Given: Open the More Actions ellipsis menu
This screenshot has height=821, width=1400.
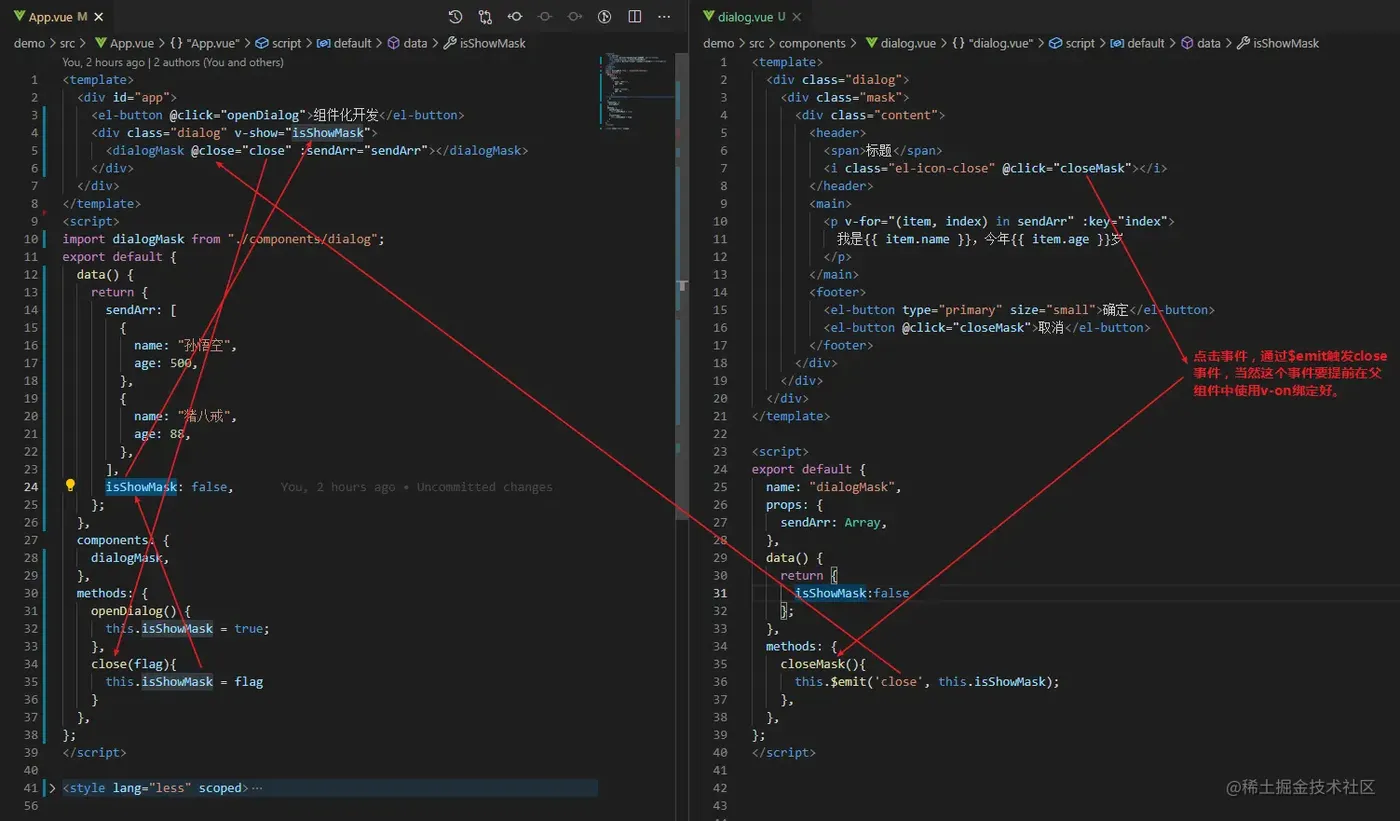Looking at the screenshot, I should 664,17.
